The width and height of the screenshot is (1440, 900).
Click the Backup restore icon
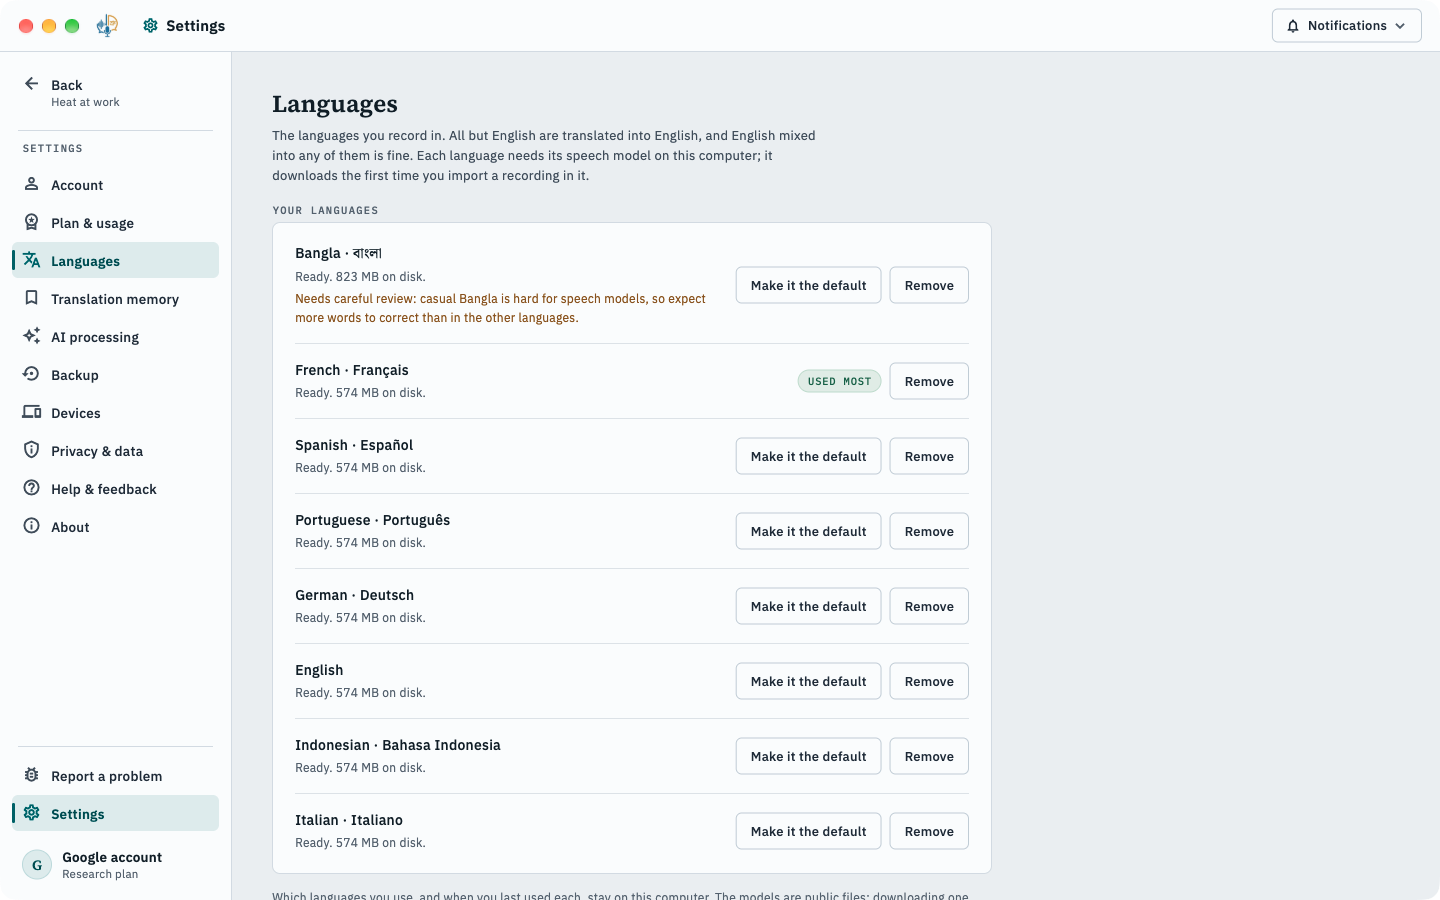tap(32, 374)
